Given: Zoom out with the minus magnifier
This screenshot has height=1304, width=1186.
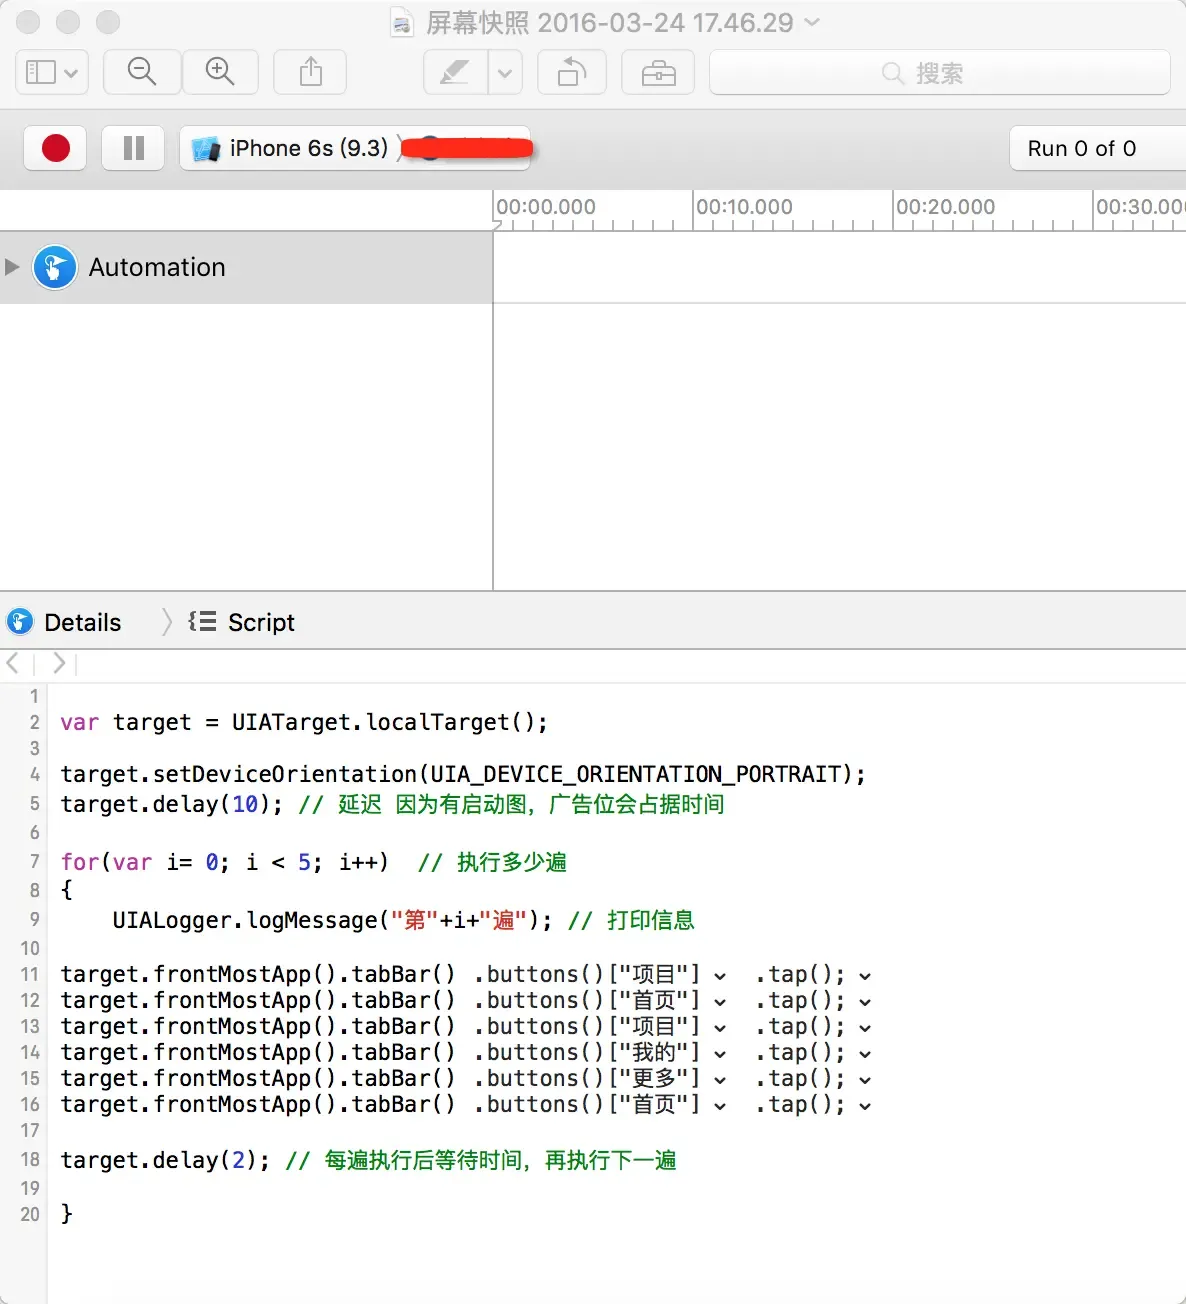Looking at the screenshot, I should (142, 72).
